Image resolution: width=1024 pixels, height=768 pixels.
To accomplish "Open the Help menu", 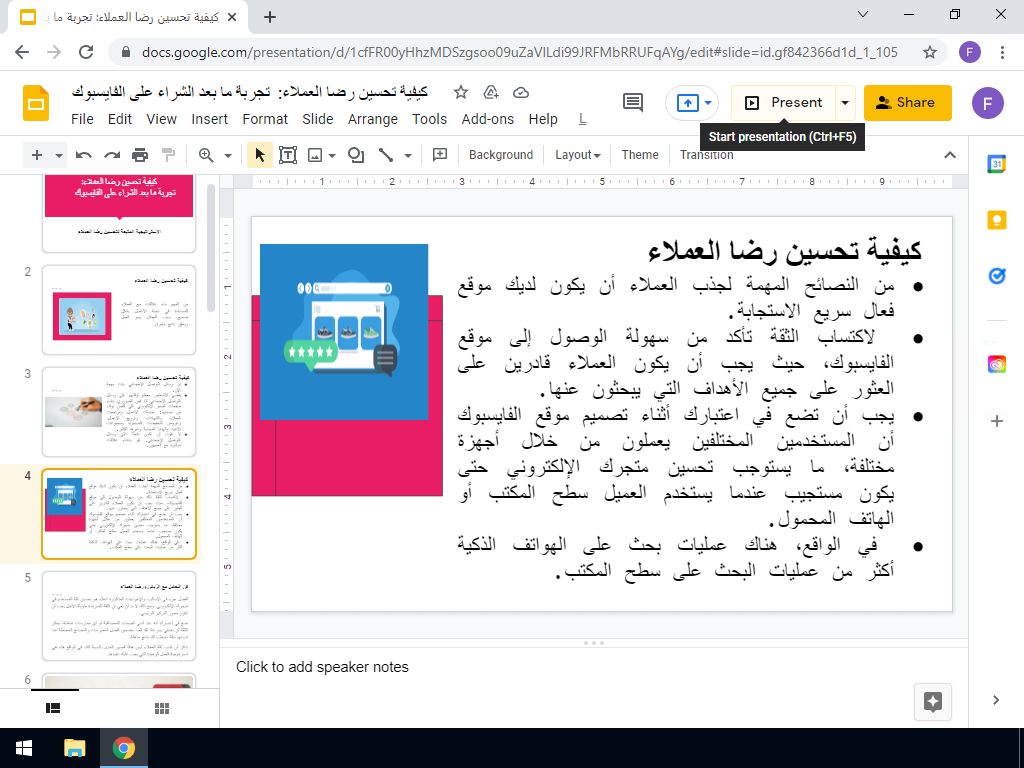I will point(543,119).
